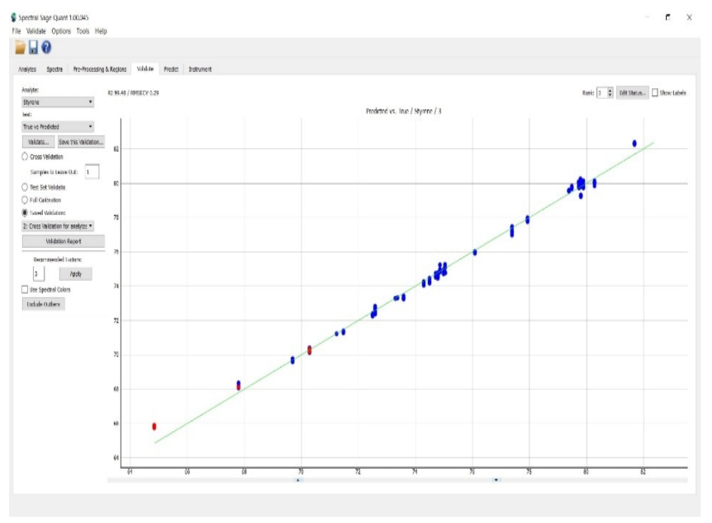
Task: Switch to the Analytes tab
Action: coord(27,69)
